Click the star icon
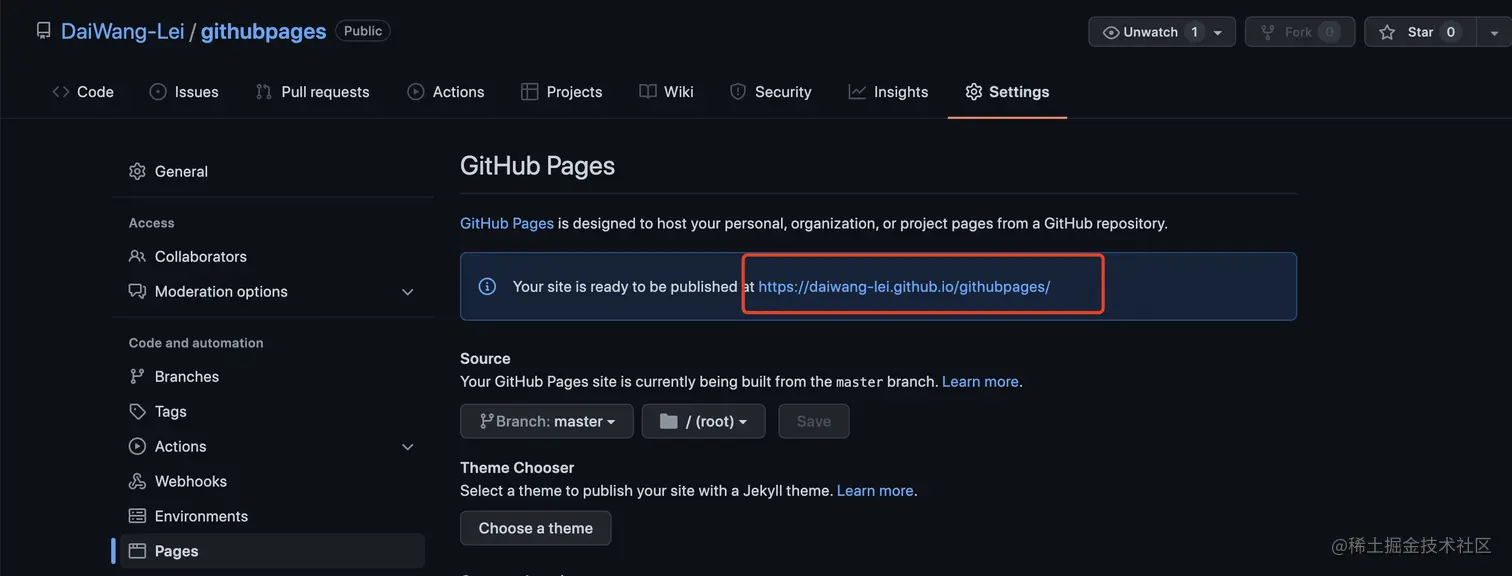The image size is (1512, 576). [x=1387, y=32]
